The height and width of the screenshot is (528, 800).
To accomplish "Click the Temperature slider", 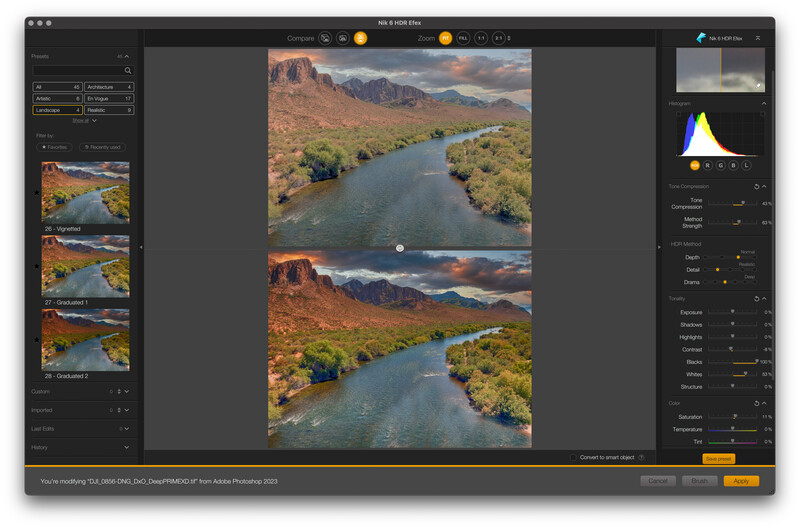I will pos(732,430).
